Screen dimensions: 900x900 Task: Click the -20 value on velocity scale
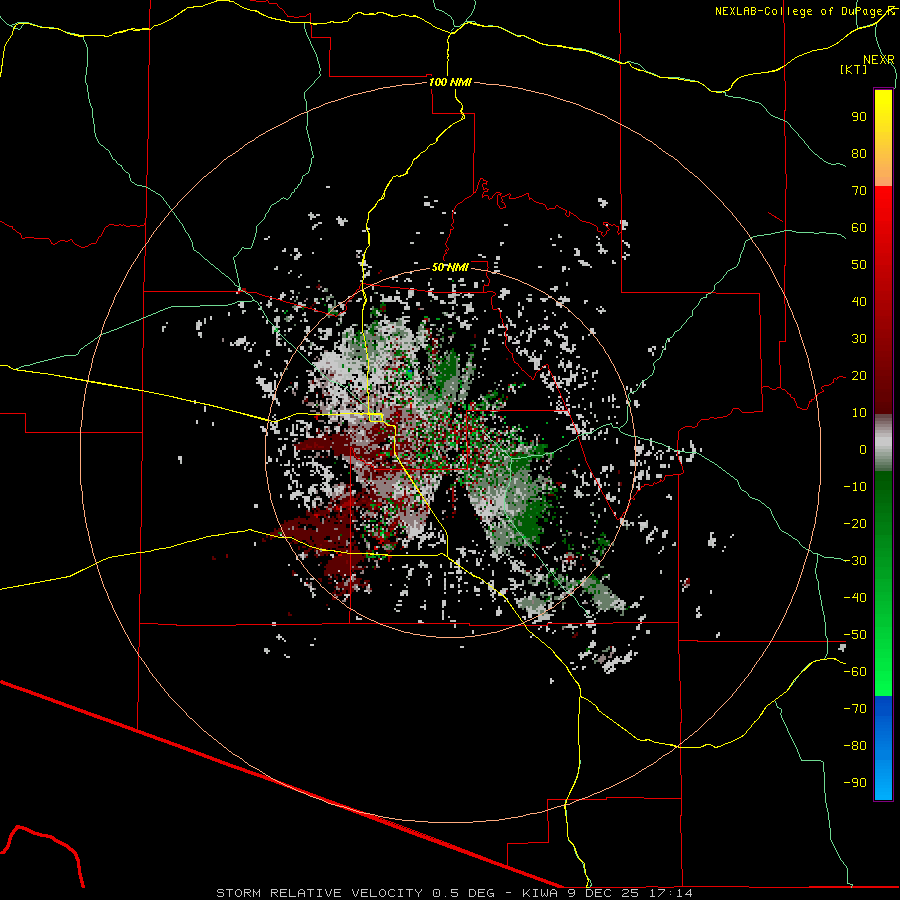pos(855,523)
